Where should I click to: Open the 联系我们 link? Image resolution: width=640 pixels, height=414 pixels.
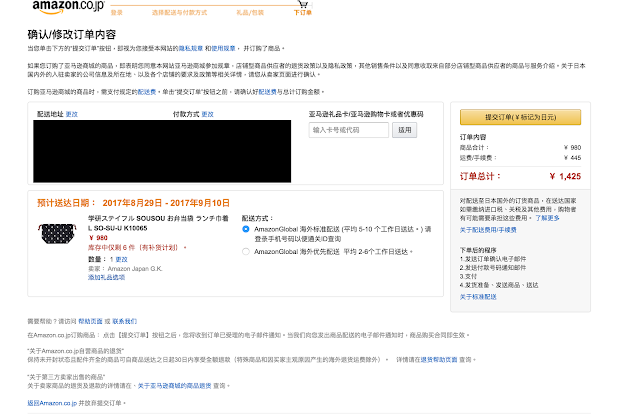pyautogui.click(x=125, y=321)
